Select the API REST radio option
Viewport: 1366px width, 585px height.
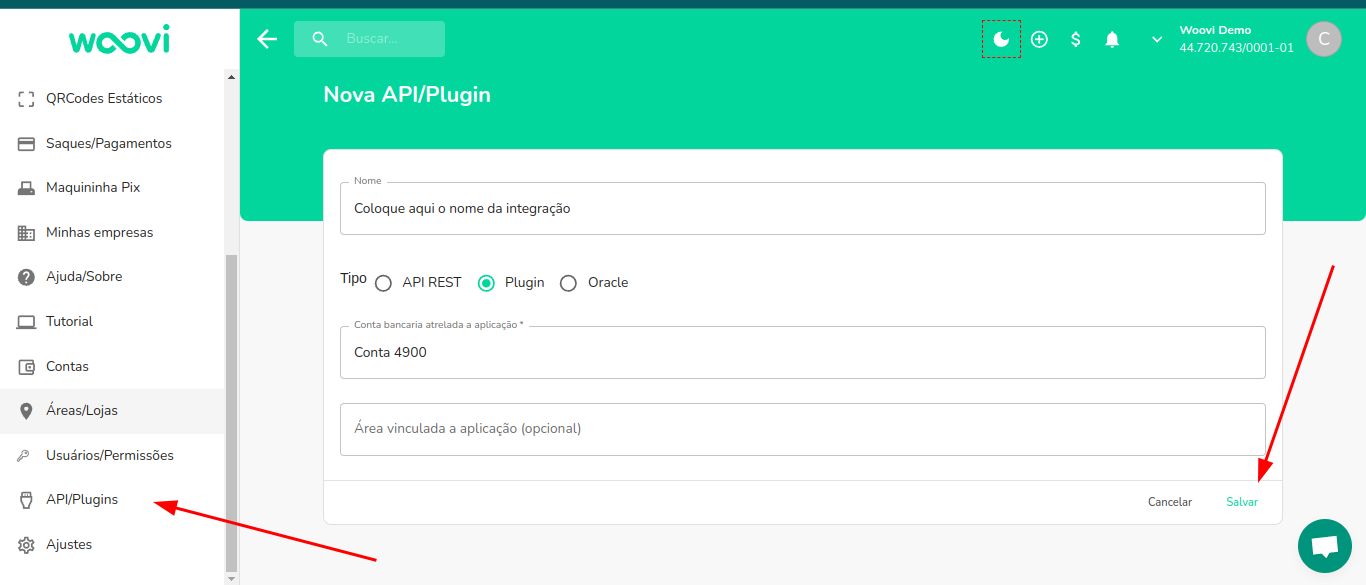click(x=383, y=283)
